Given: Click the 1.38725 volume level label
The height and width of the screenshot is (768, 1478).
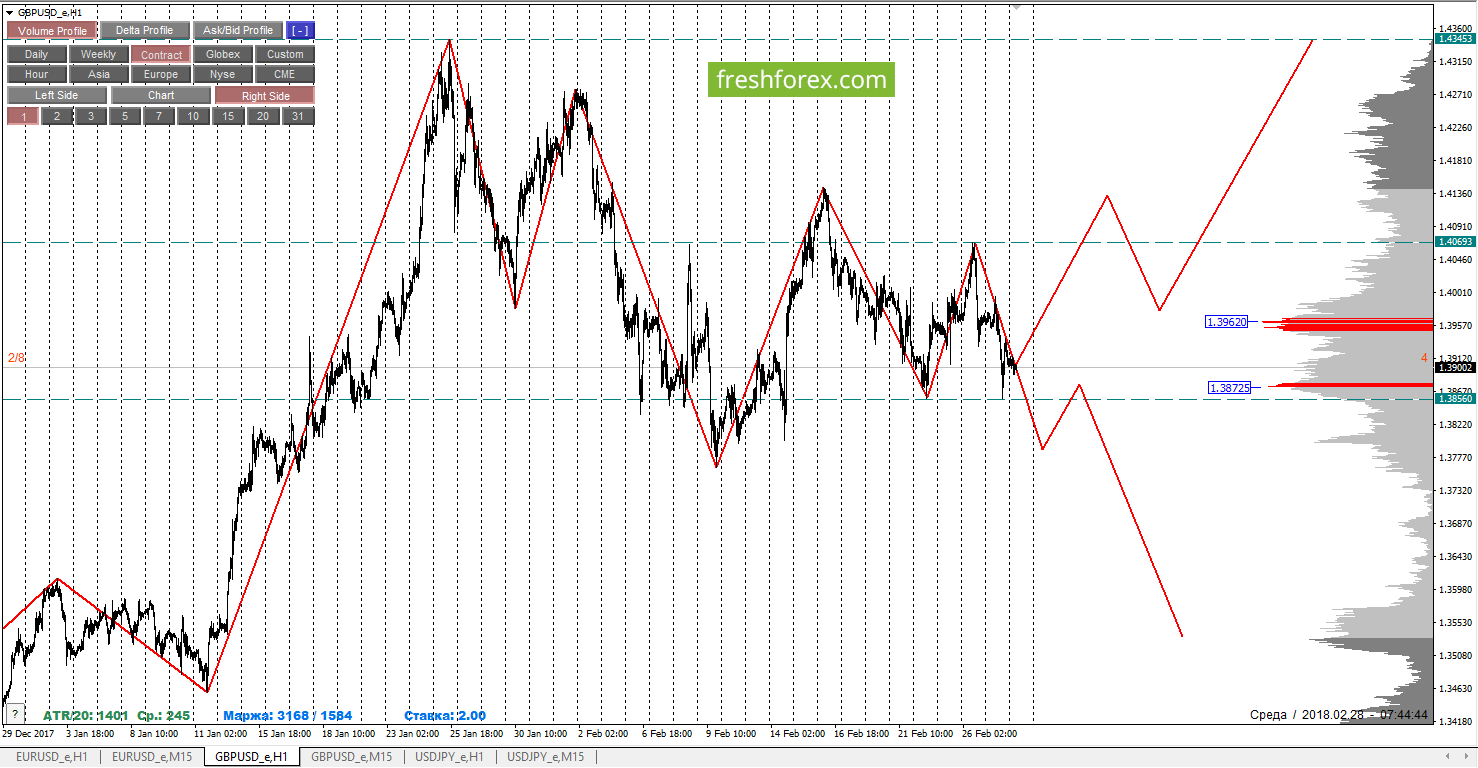Looking at the screenshot, I should tap(1229, 387).
